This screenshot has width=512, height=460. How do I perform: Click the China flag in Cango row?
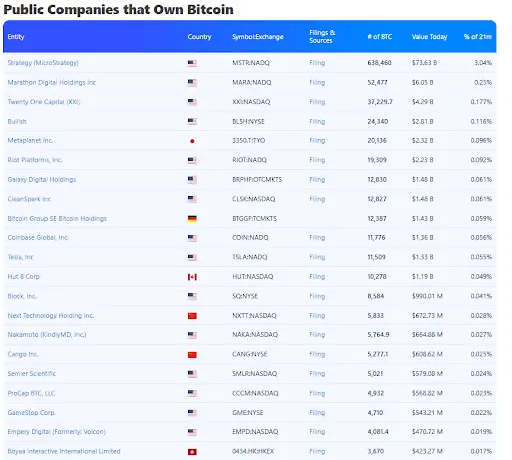click(x=192, y=355)
